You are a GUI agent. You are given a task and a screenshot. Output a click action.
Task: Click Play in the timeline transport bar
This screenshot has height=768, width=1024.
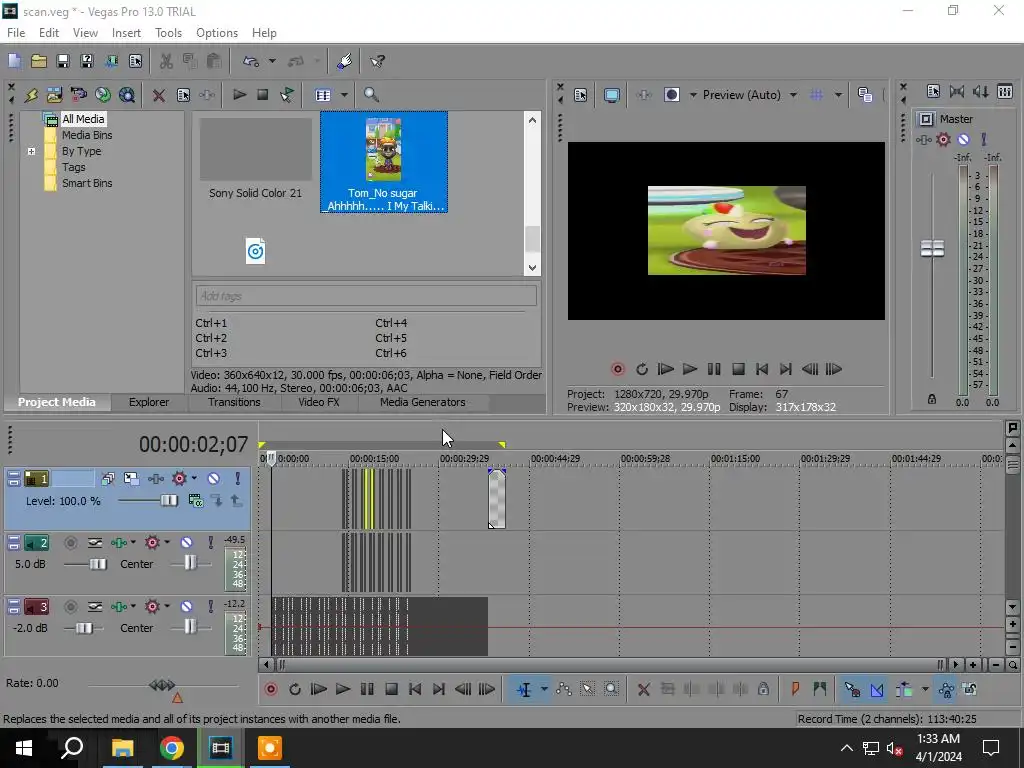pos(342,690)
